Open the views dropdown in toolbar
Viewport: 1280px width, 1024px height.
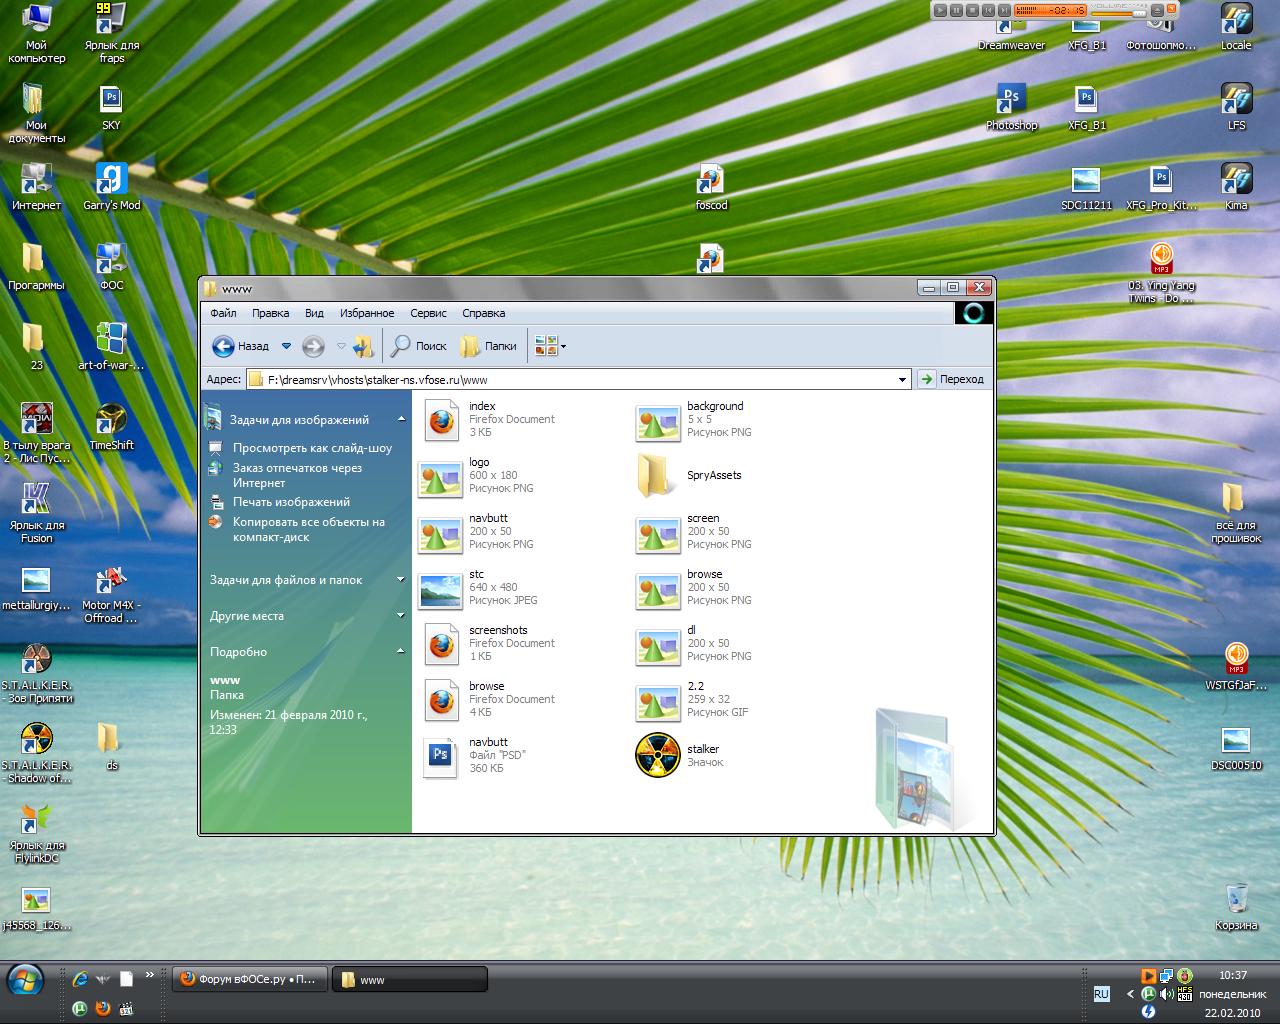coord(563,346)
